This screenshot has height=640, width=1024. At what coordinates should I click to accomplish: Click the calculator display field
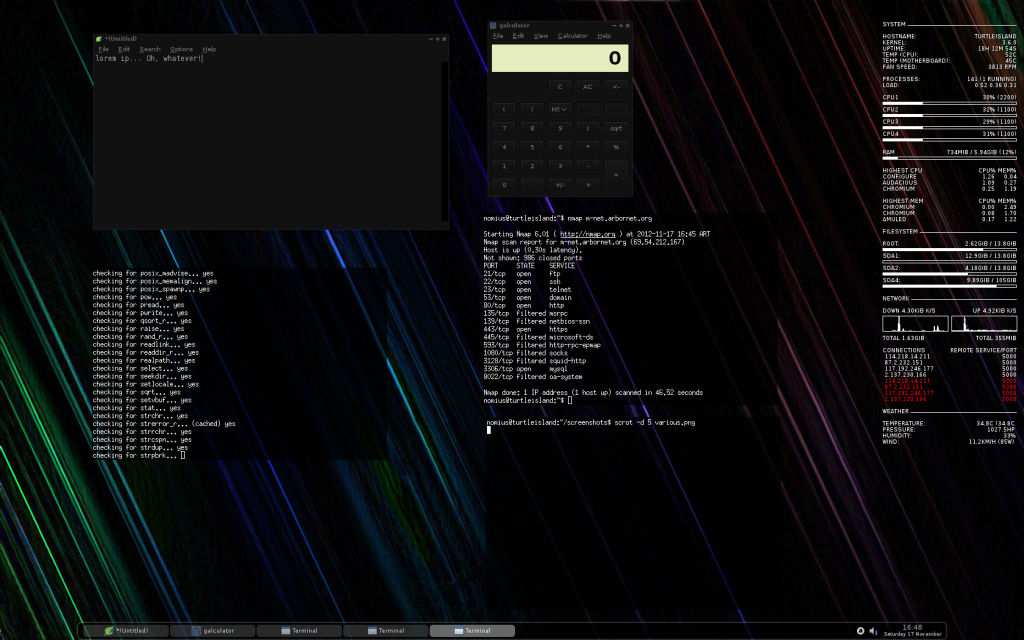click(x=560, y=58)
